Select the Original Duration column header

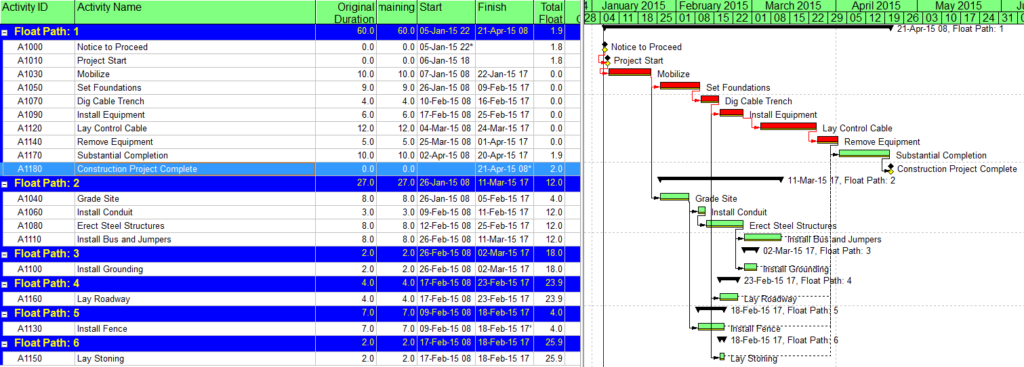coord(346,12)
